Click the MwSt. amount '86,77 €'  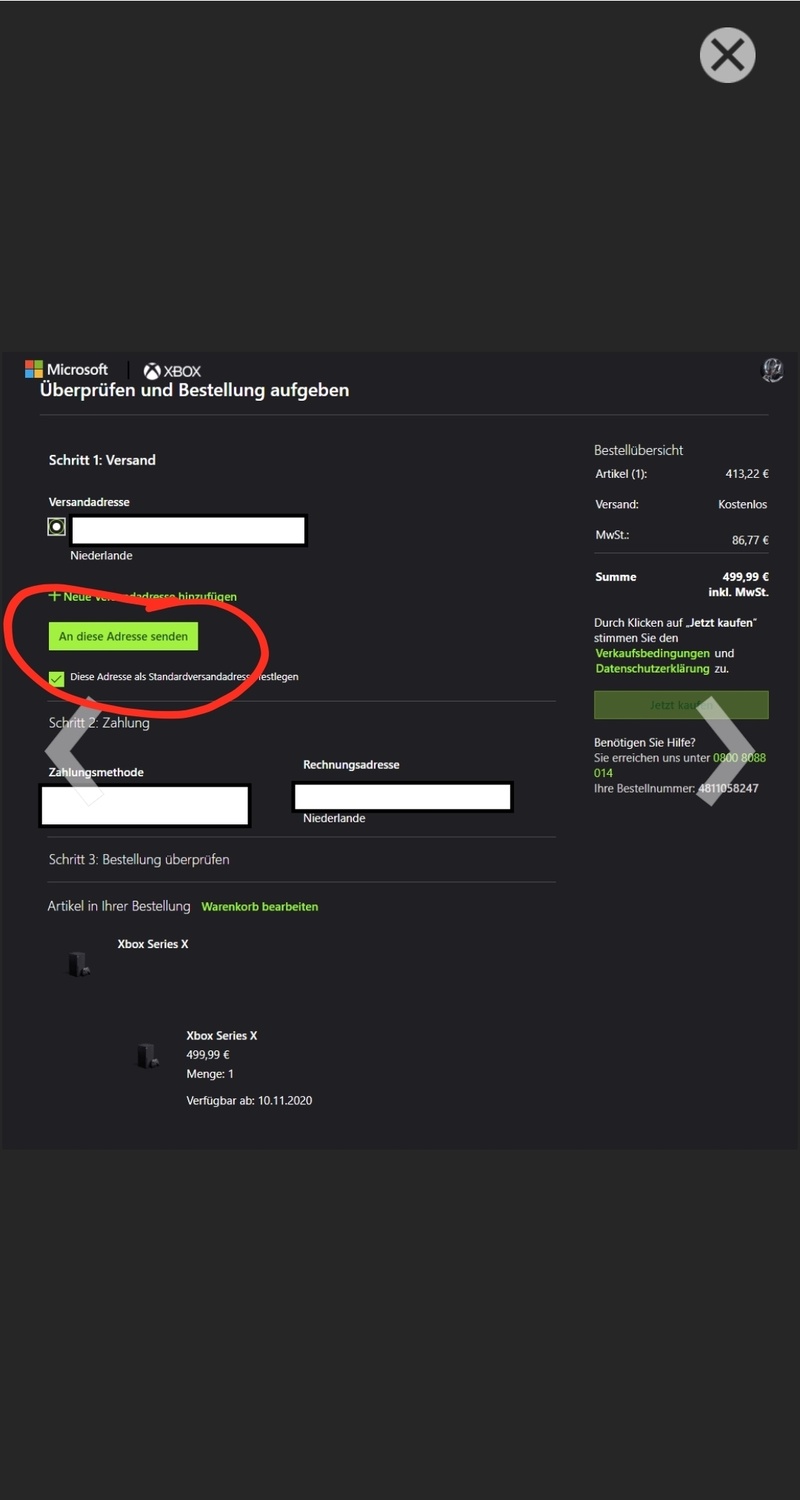click(750, 540)
